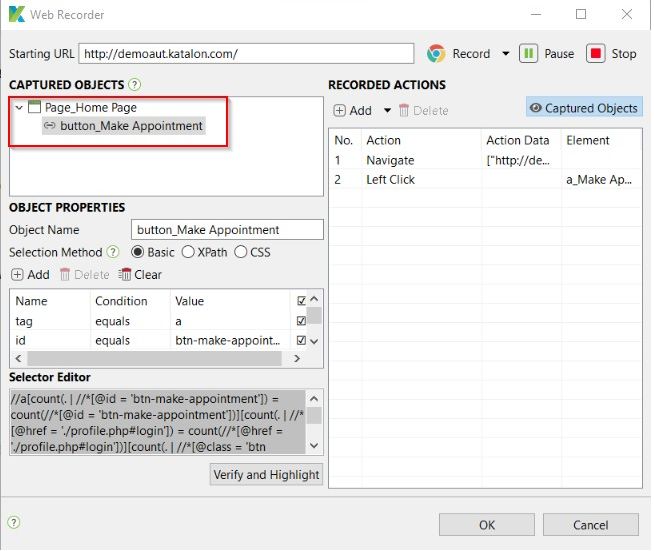Click the green Pause icon
This screenshot has width=654, height=551.
[528, 54]
